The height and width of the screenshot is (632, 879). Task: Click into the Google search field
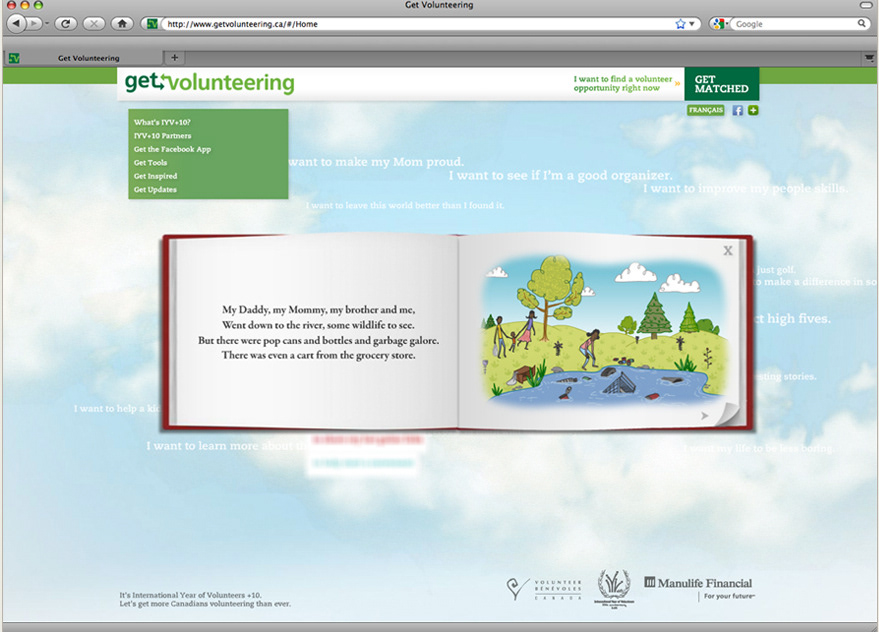click(x=796, y=24)
